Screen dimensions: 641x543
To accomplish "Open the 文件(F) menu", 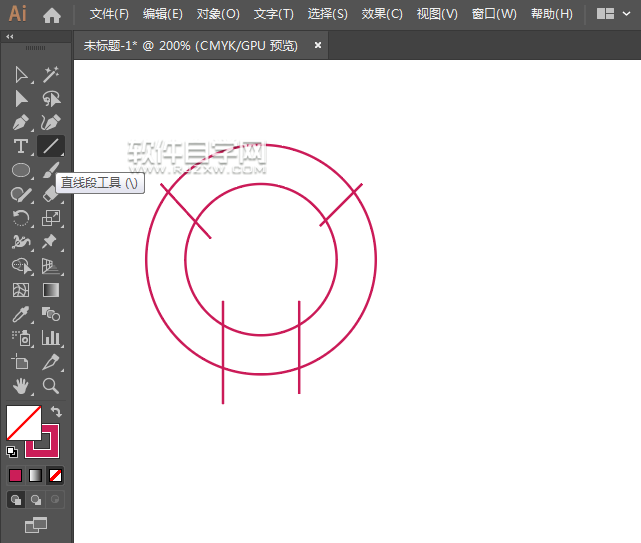I will pyautogui.click(x=109, y=15).
